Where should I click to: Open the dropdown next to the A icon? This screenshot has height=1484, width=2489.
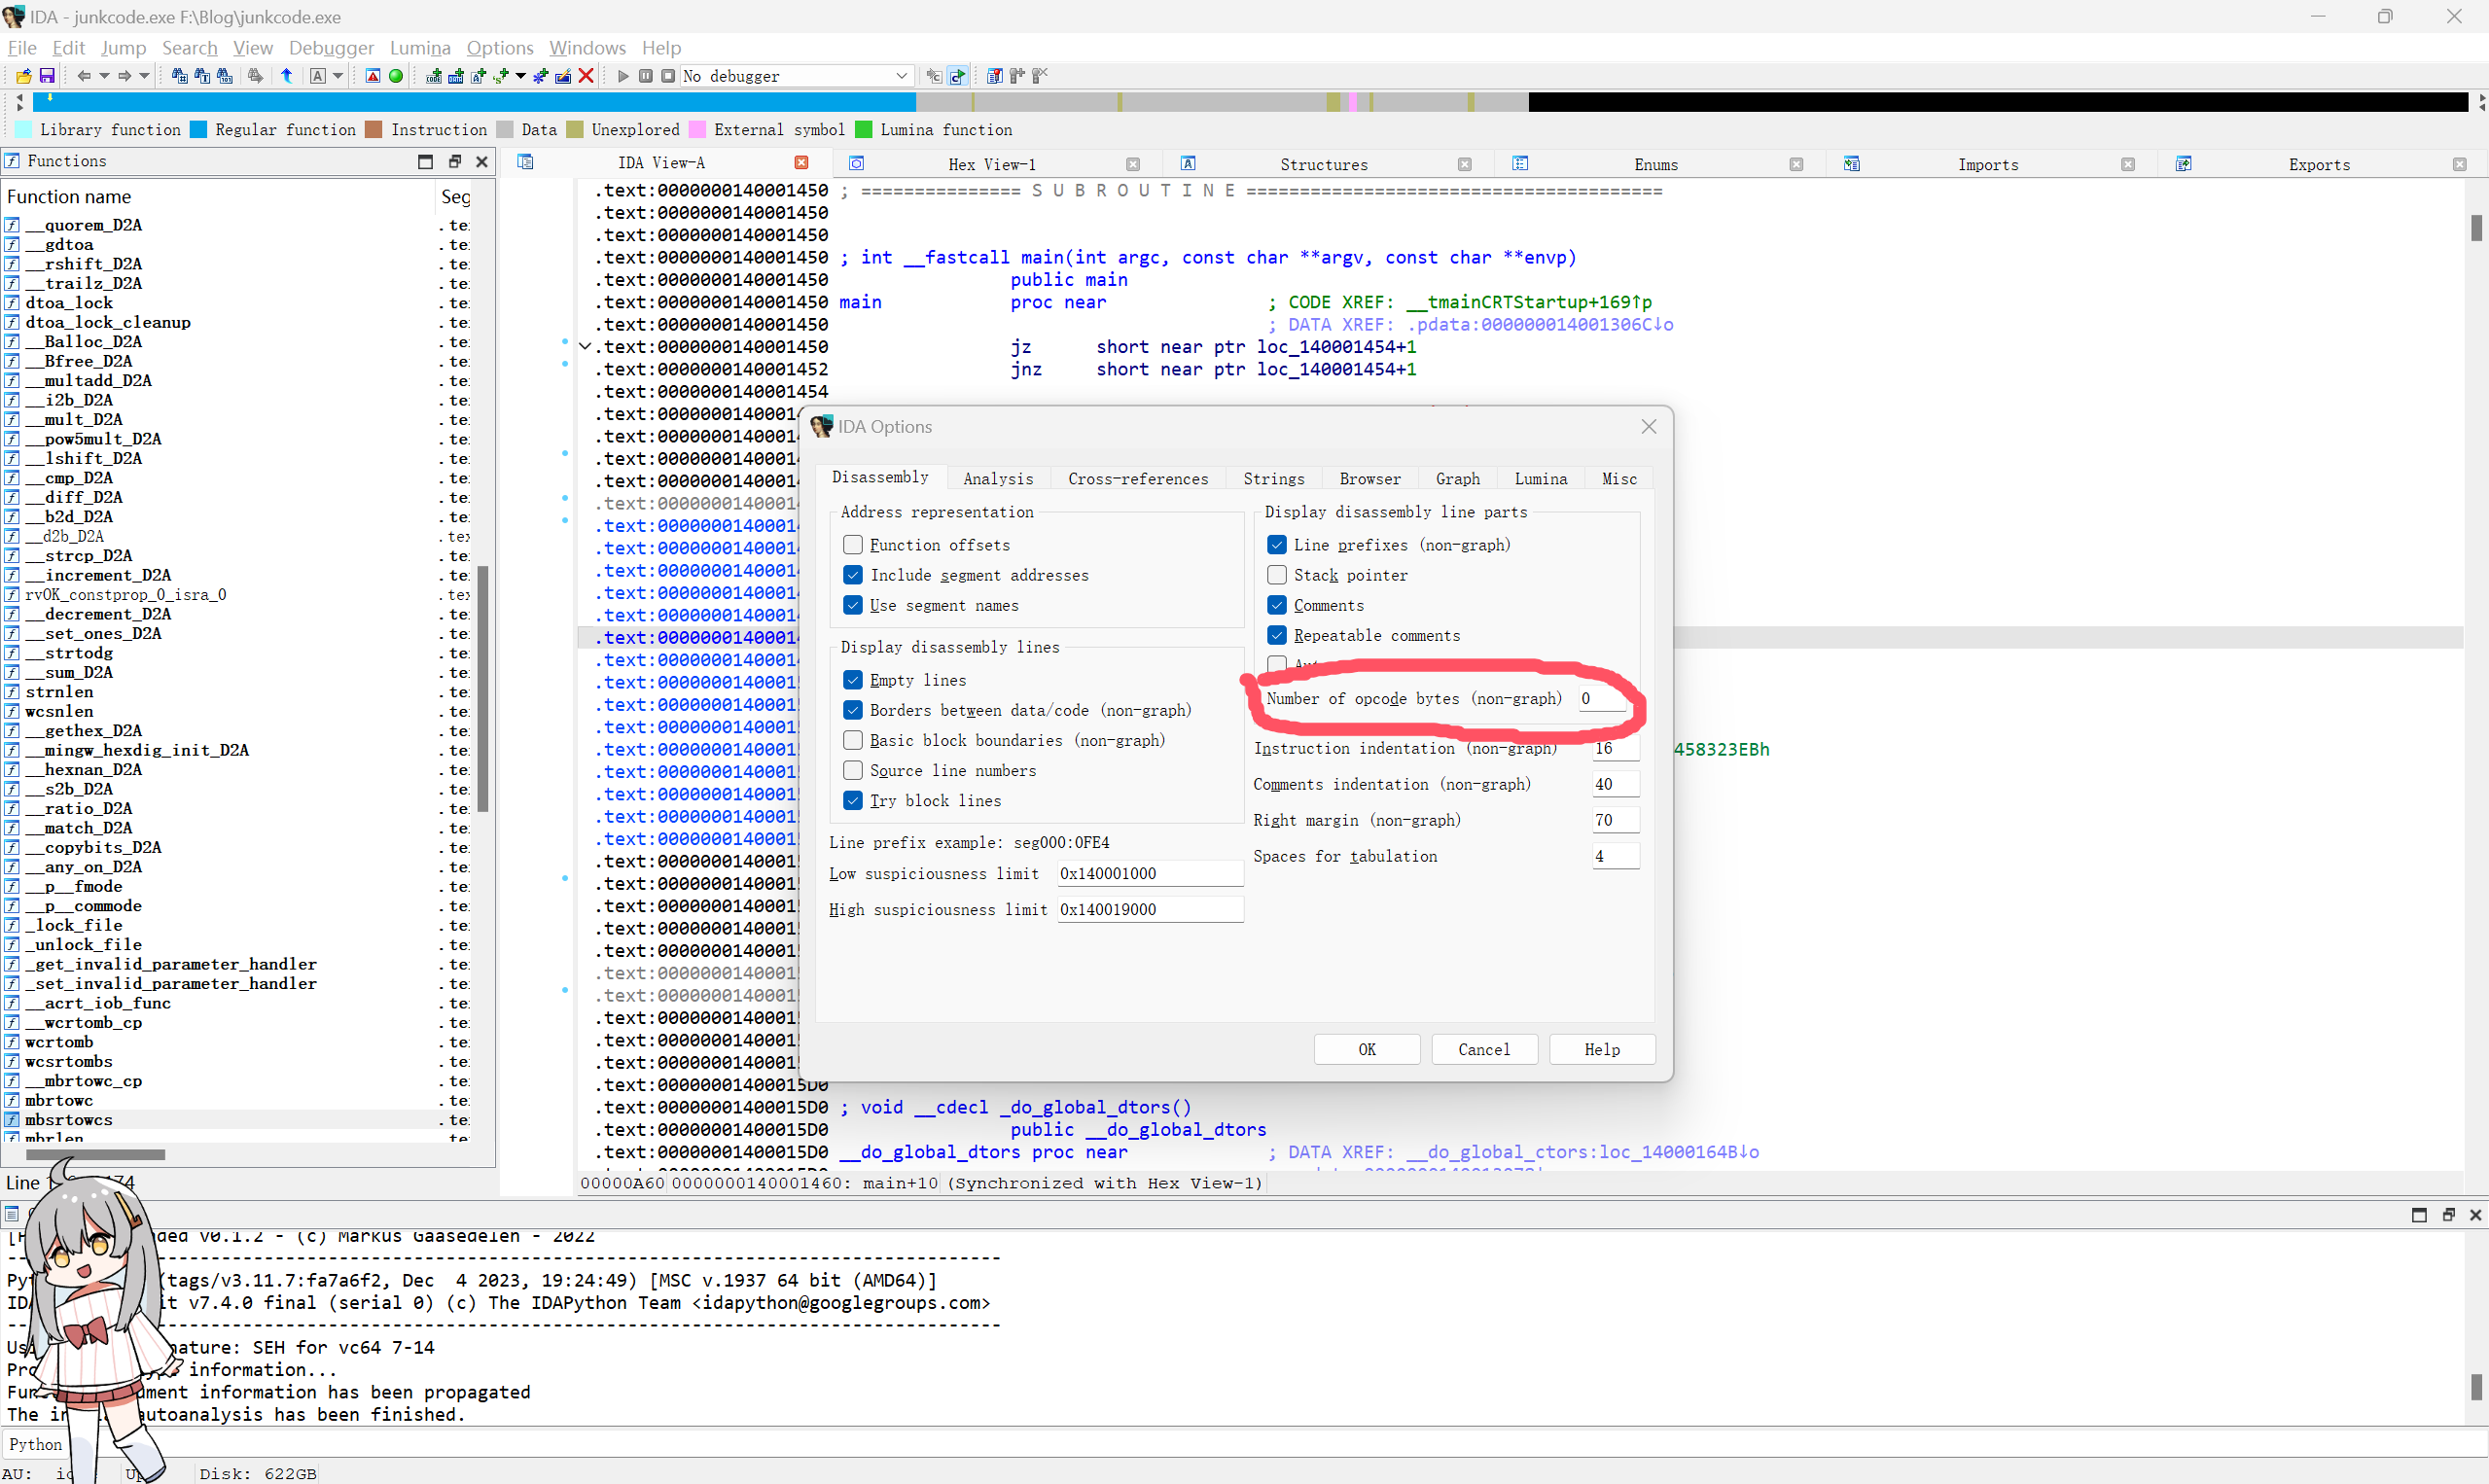(338, 76)
